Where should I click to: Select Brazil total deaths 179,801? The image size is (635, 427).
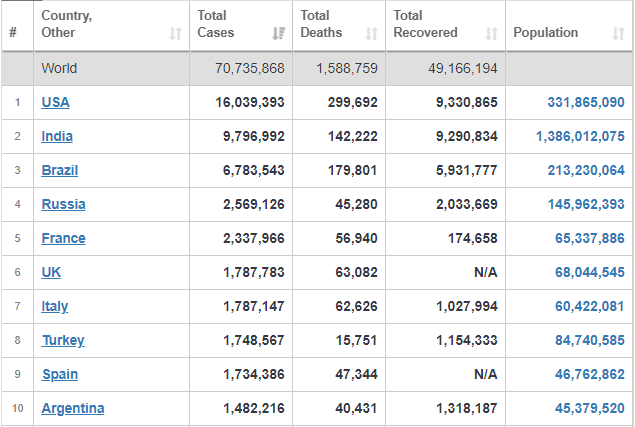(x=352, y=170)
